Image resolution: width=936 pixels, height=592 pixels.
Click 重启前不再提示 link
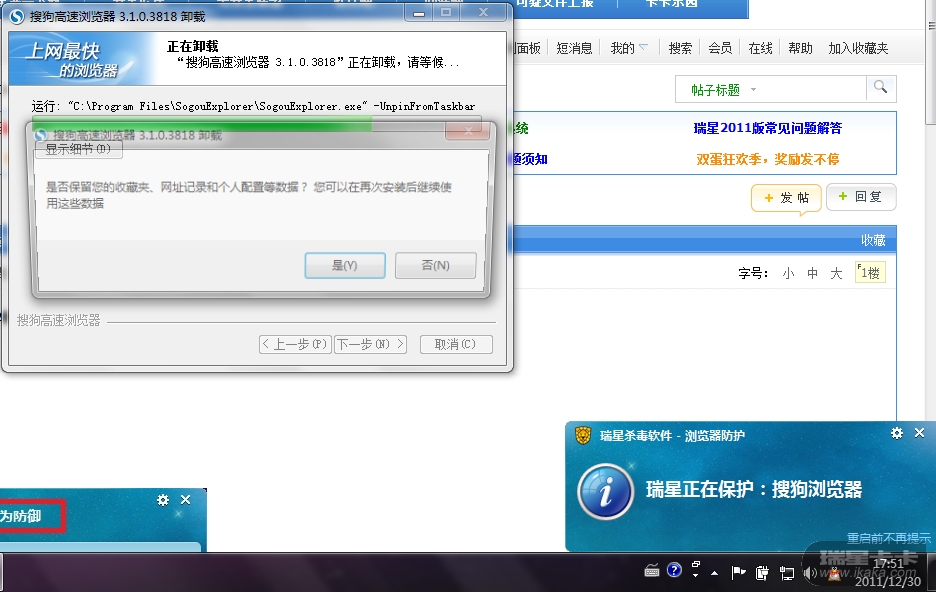click(888, 538)
